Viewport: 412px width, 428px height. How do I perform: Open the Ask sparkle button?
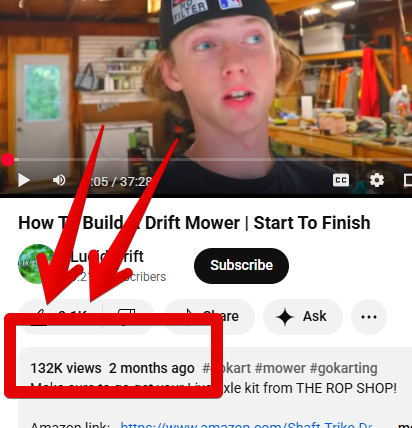tap(303, 316)
